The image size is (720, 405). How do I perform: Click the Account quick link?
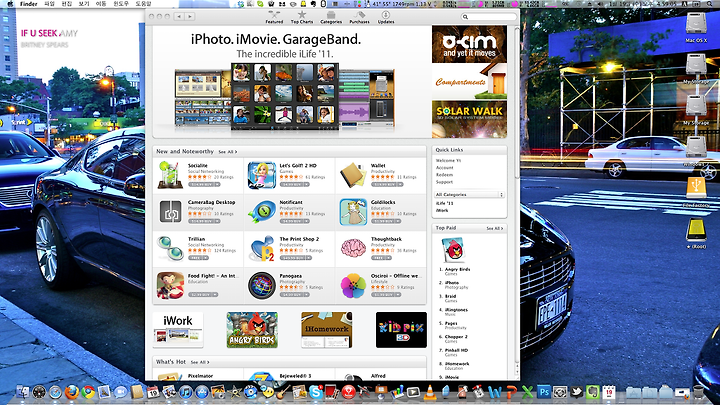pyautogui.click(x=444, y=168)
